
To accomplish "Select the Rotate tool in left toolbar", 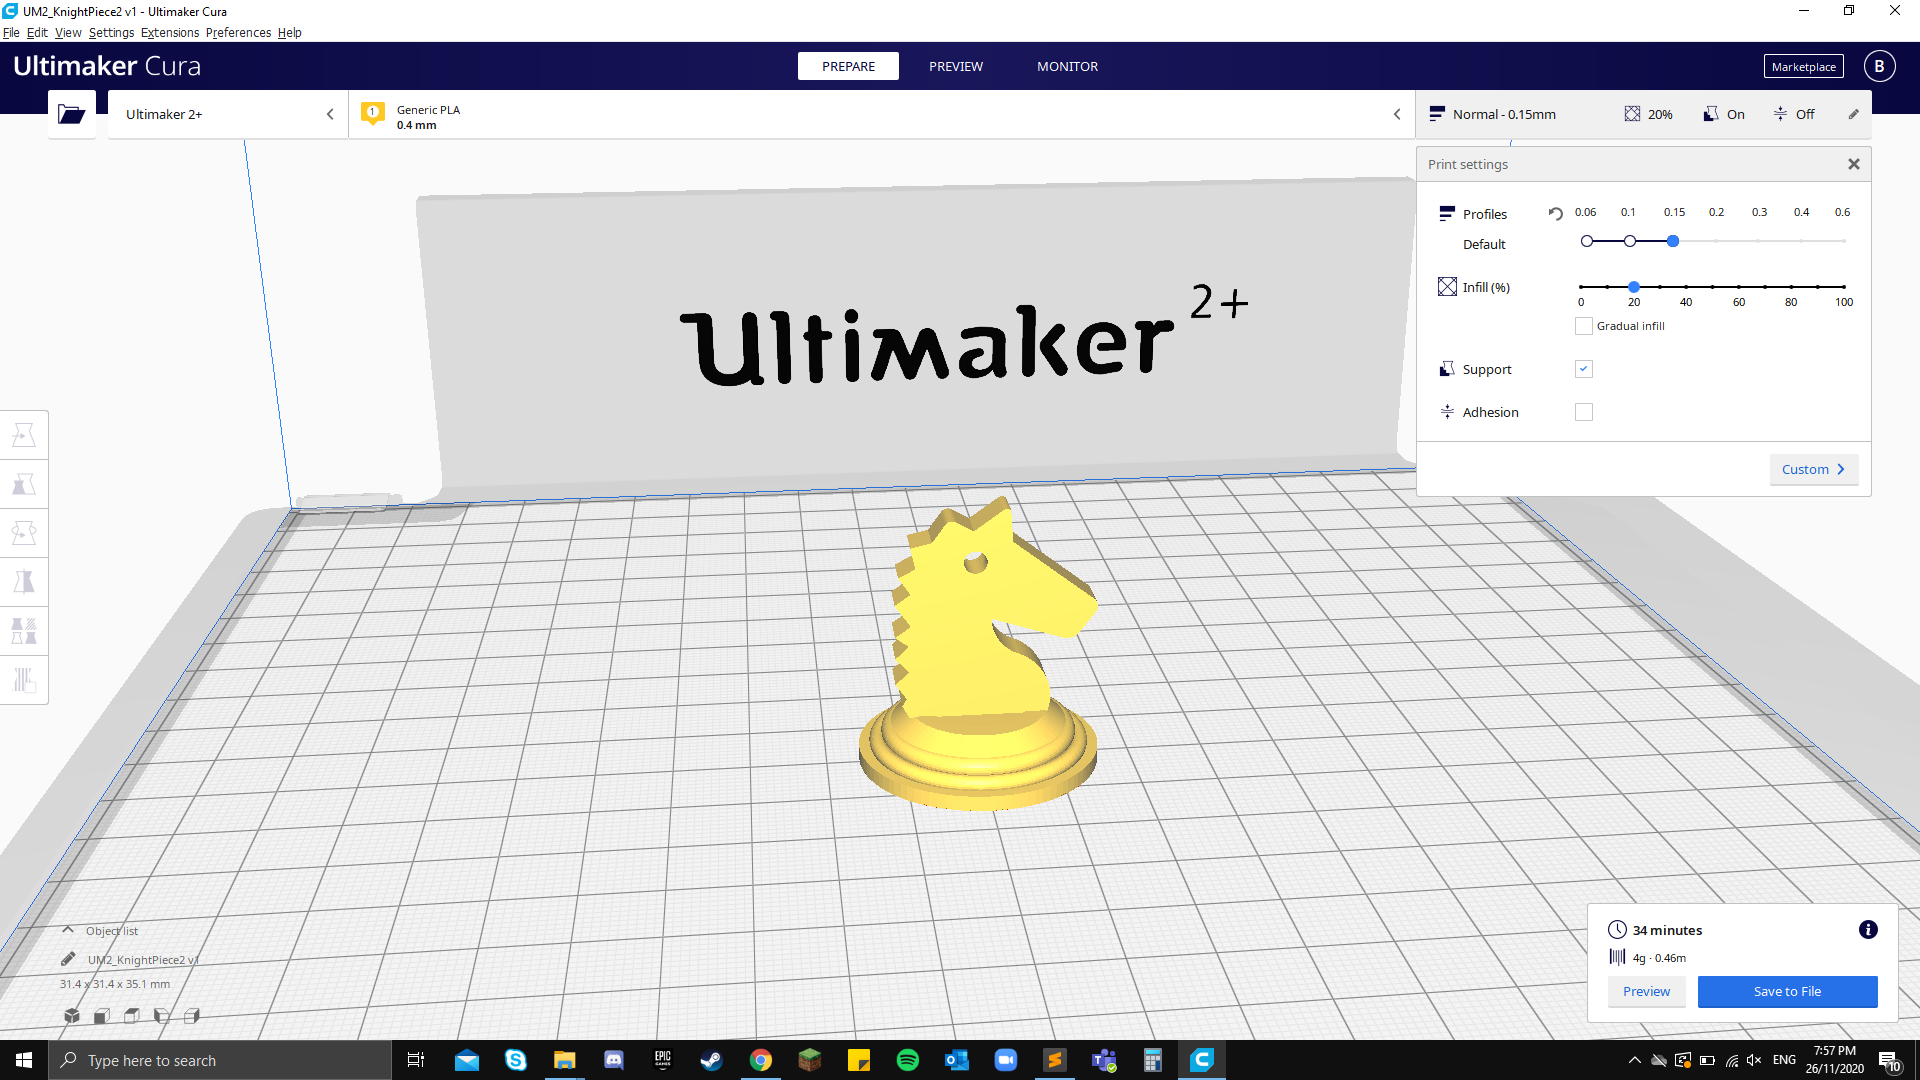I will pos(24,533).
